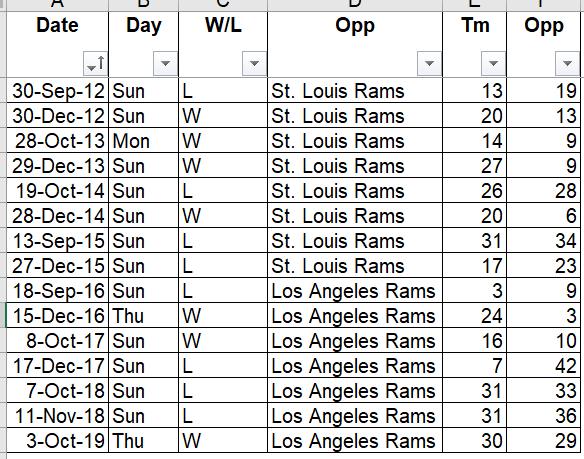Select the cell with Tm score 27
The image size is (584, 459).
coord(474,165)
